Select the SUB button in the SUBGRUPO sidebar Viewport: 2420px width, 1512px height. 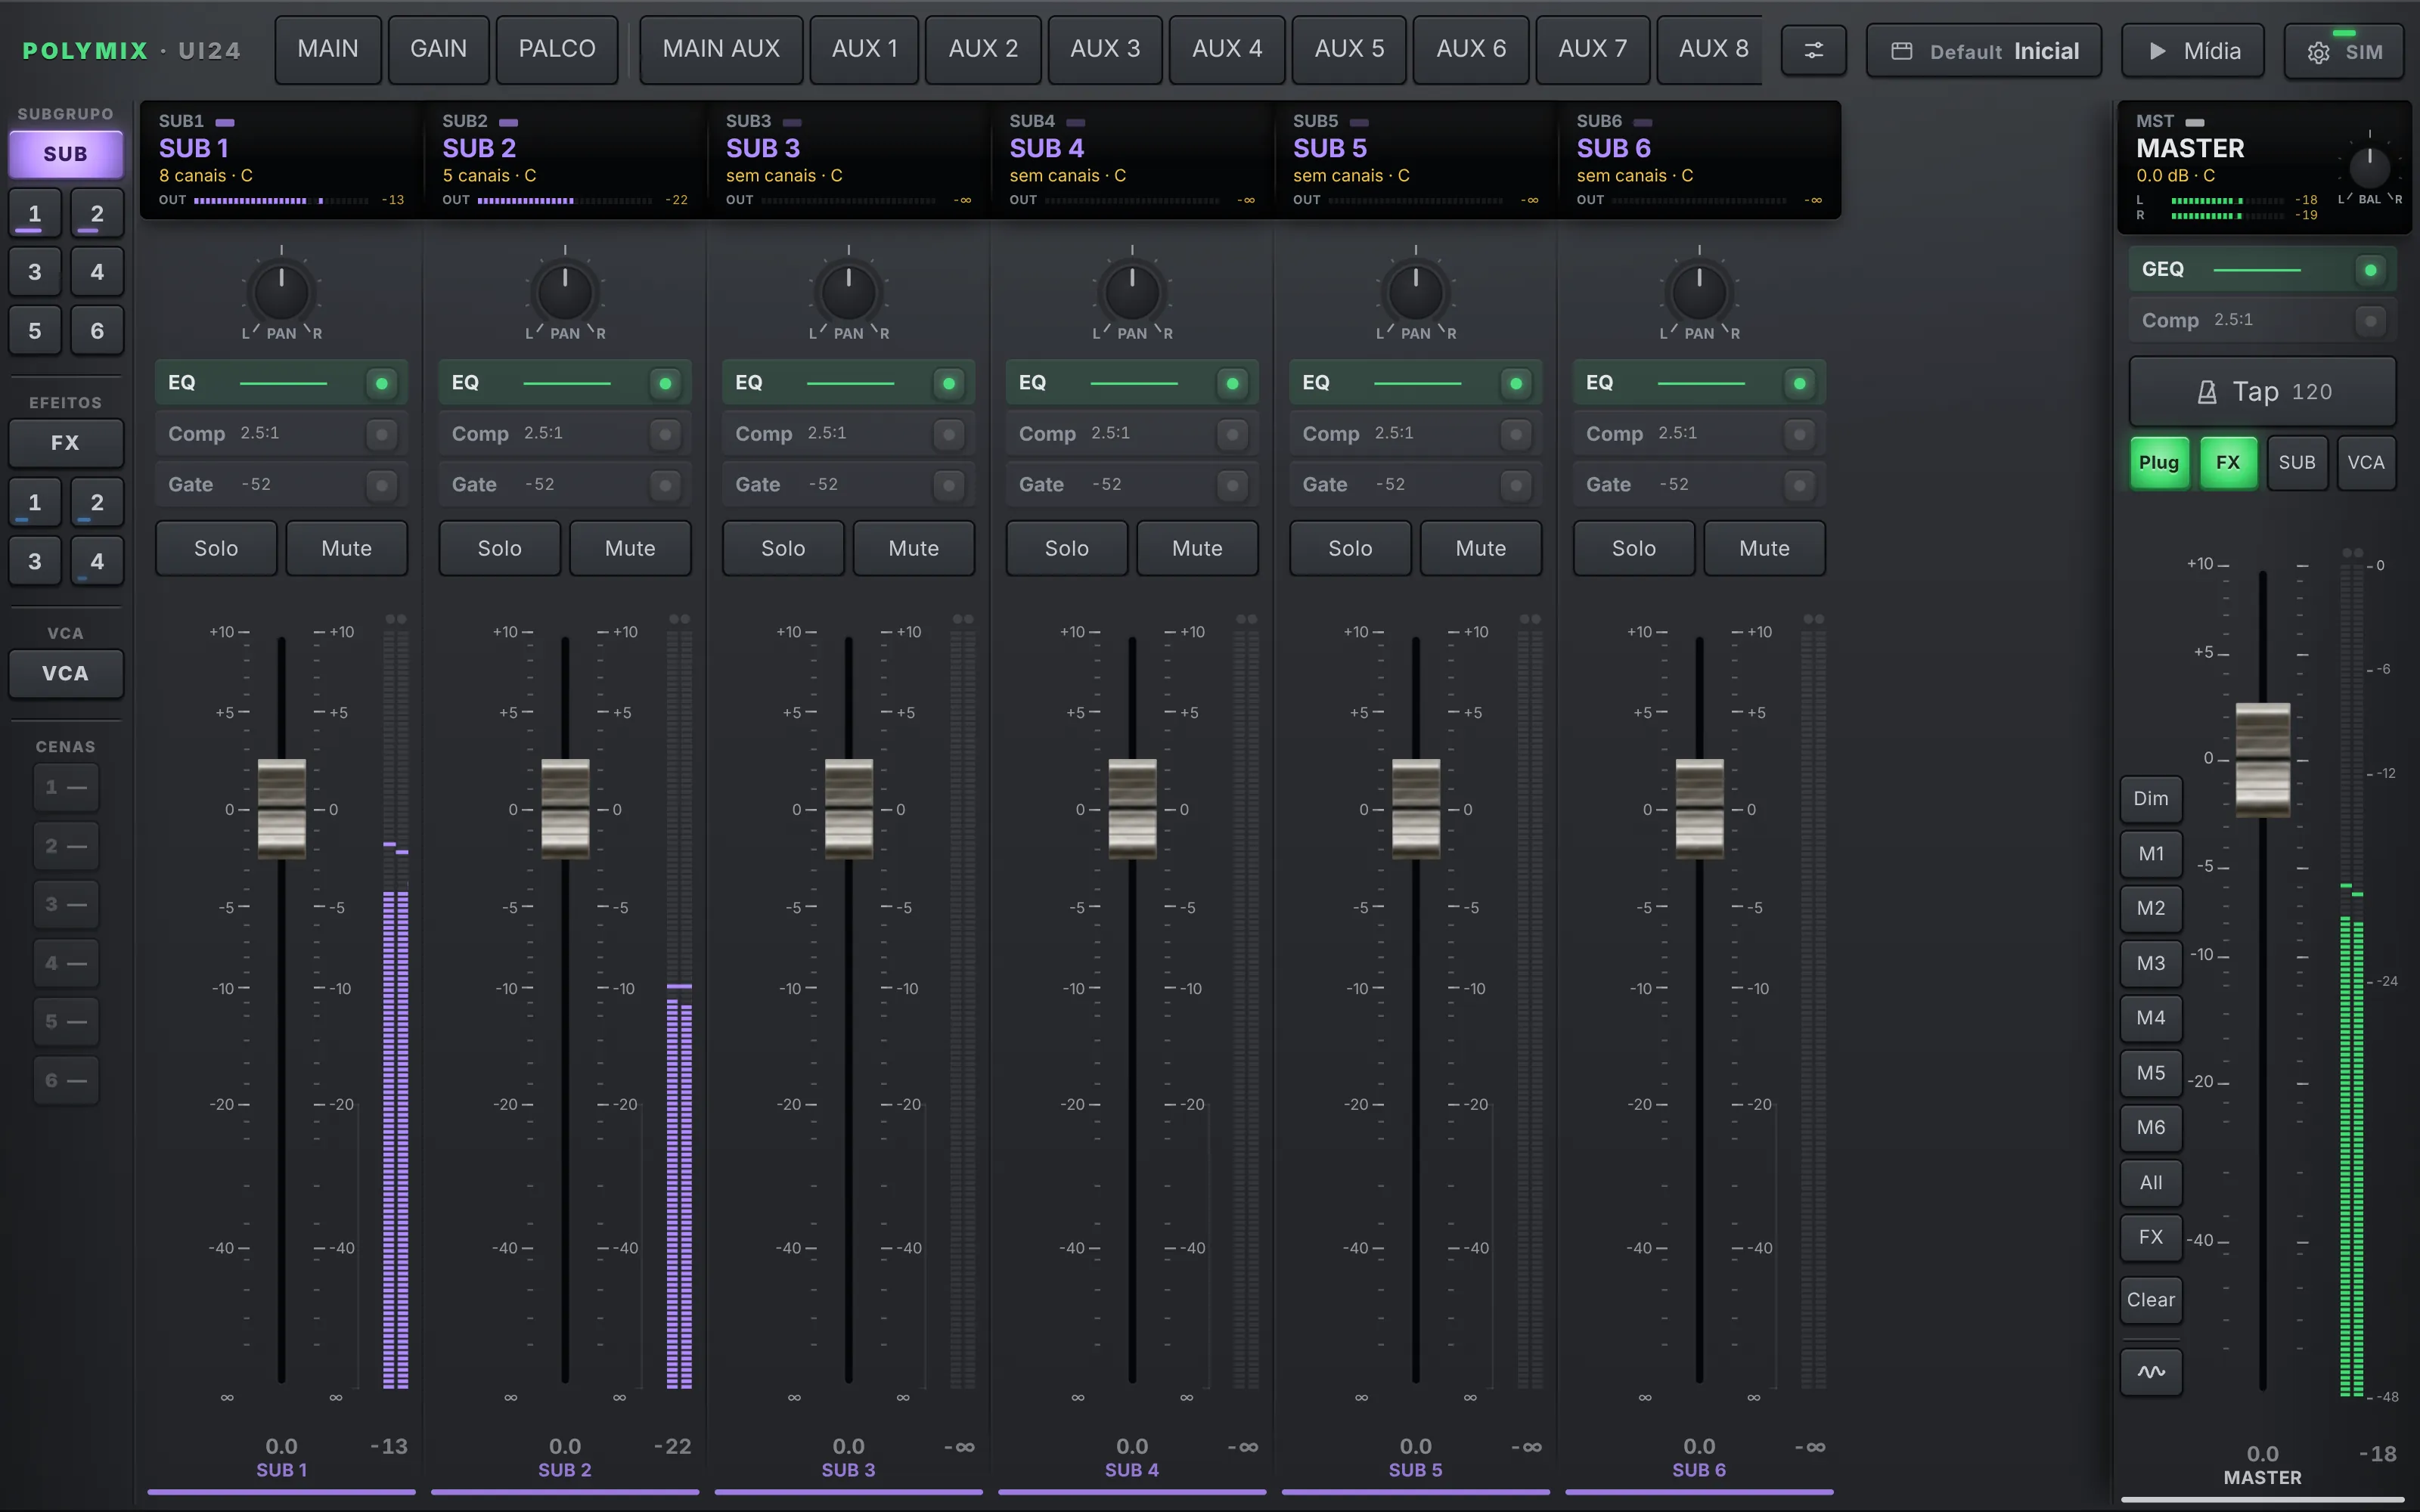pos(66,154)
